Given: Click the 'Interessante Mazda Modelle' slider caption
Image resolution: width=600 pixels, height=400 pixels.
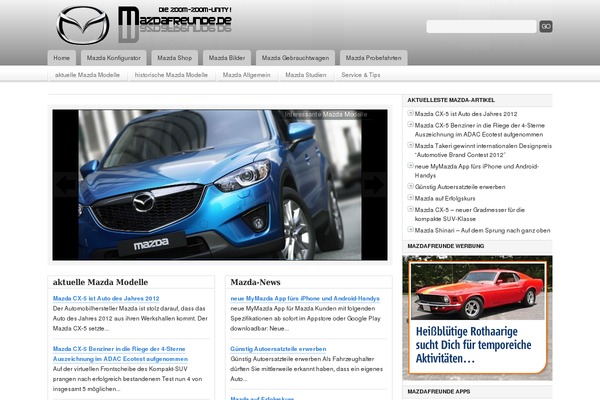Looking at the screenshot, I should click(326, 114).
